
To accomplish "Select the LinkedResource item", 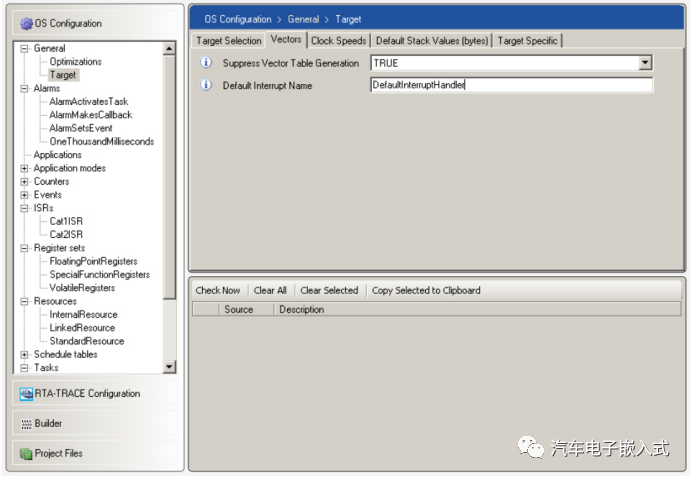I will click(x=82, y=328).
